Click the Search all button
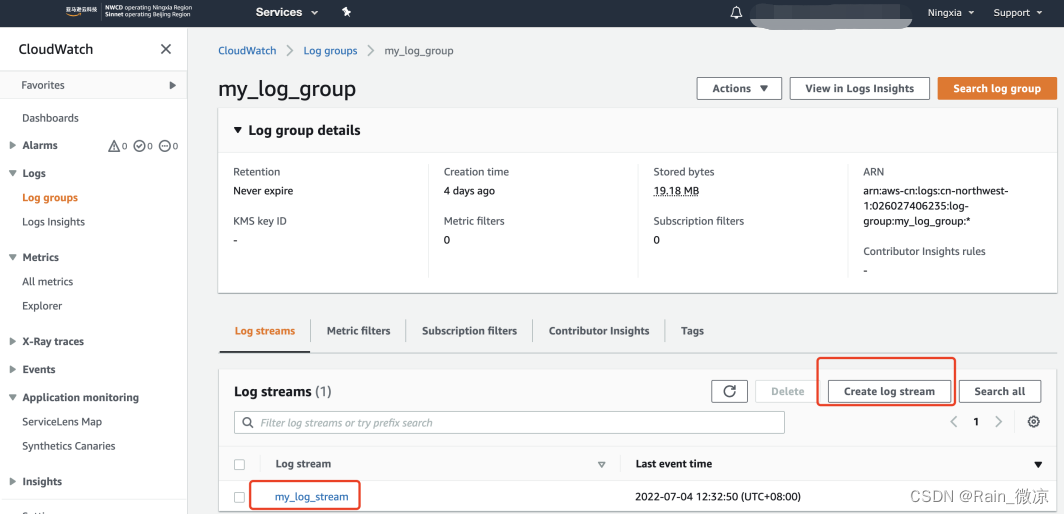This screenshot has width=1064, height=514. point(1000,391)
